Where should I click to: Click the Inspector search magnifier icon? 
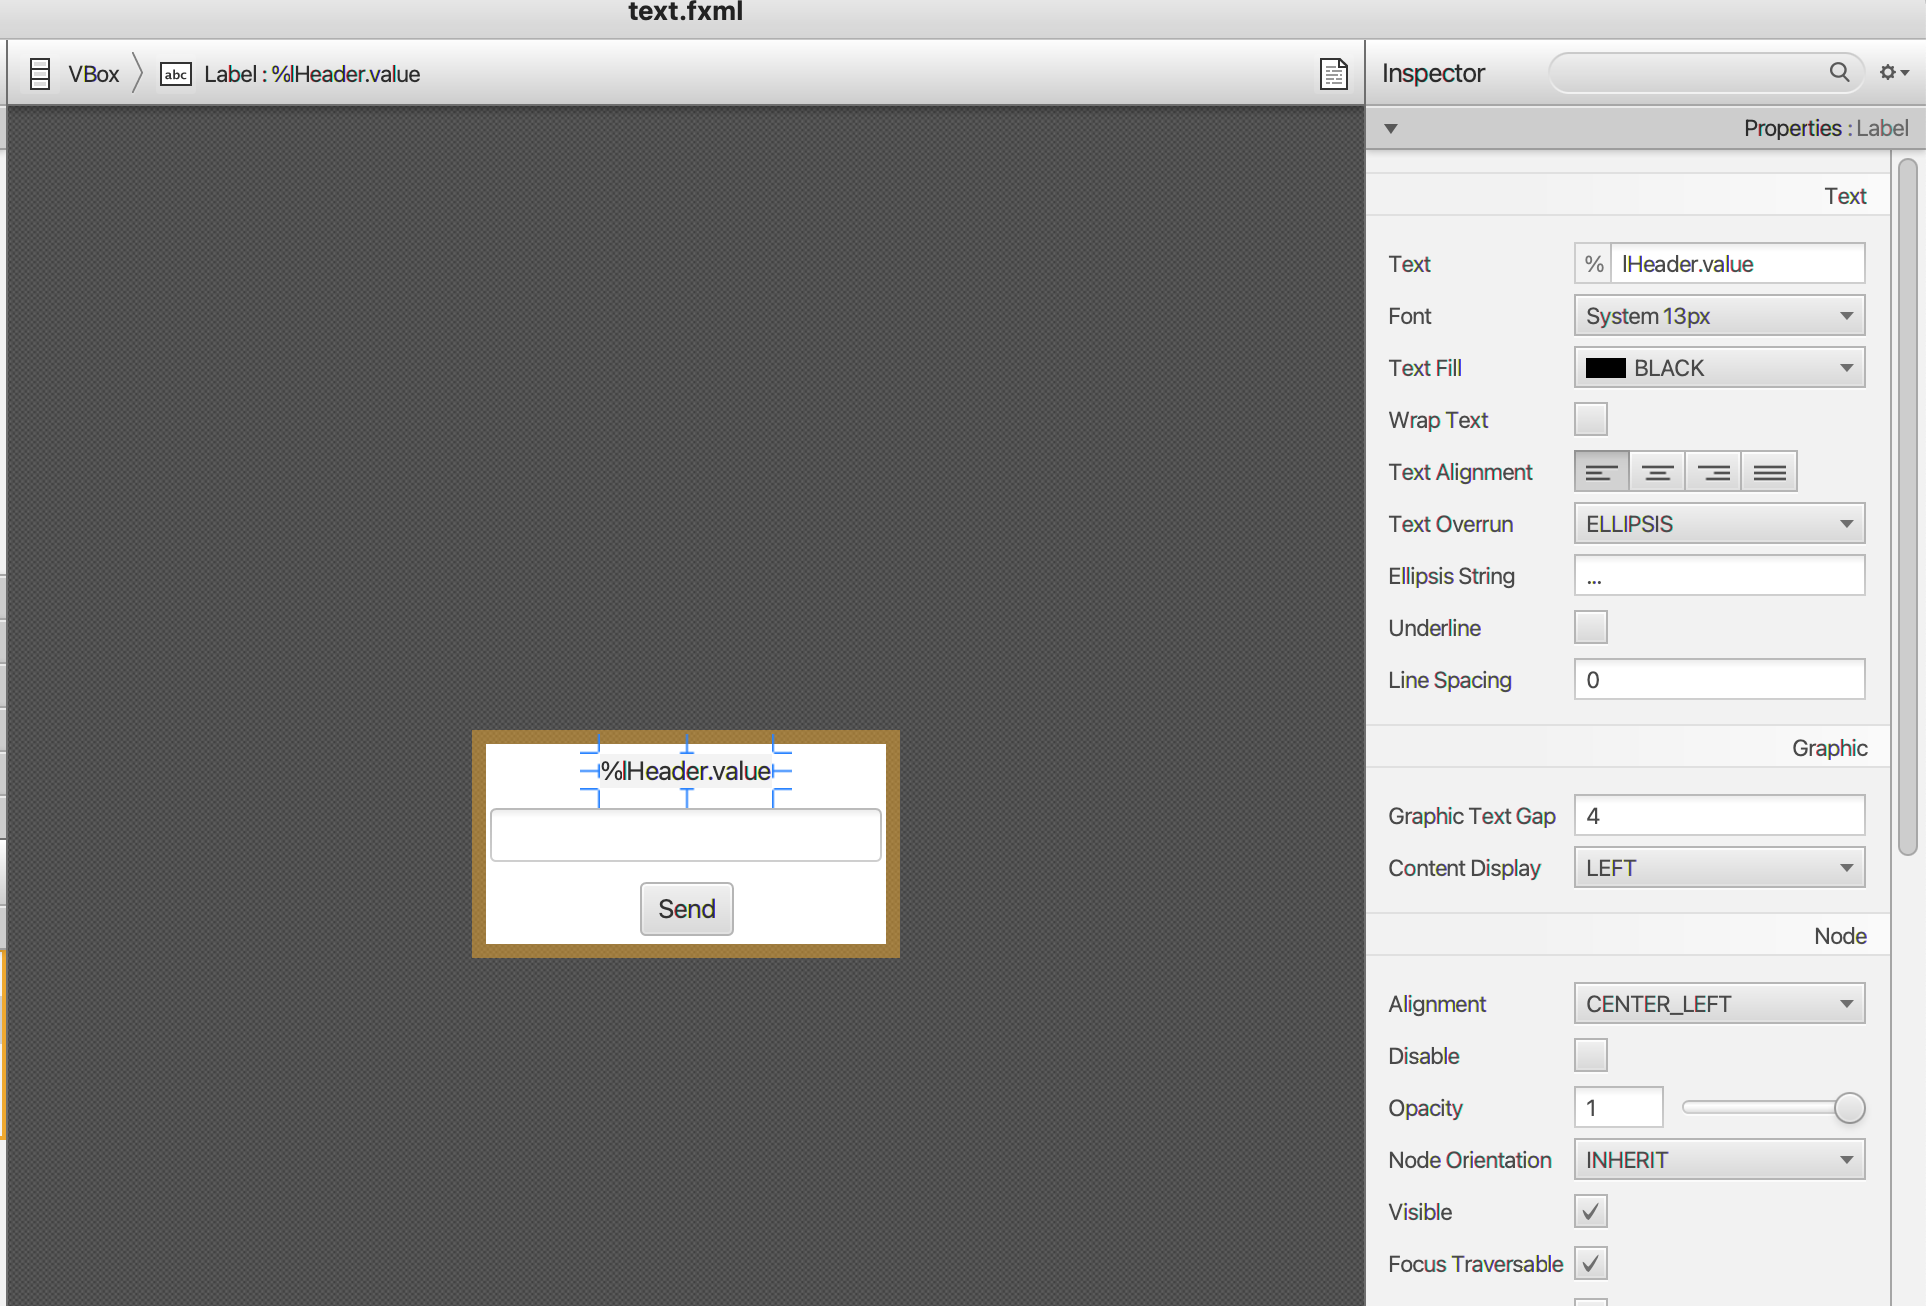[1839, 72]
